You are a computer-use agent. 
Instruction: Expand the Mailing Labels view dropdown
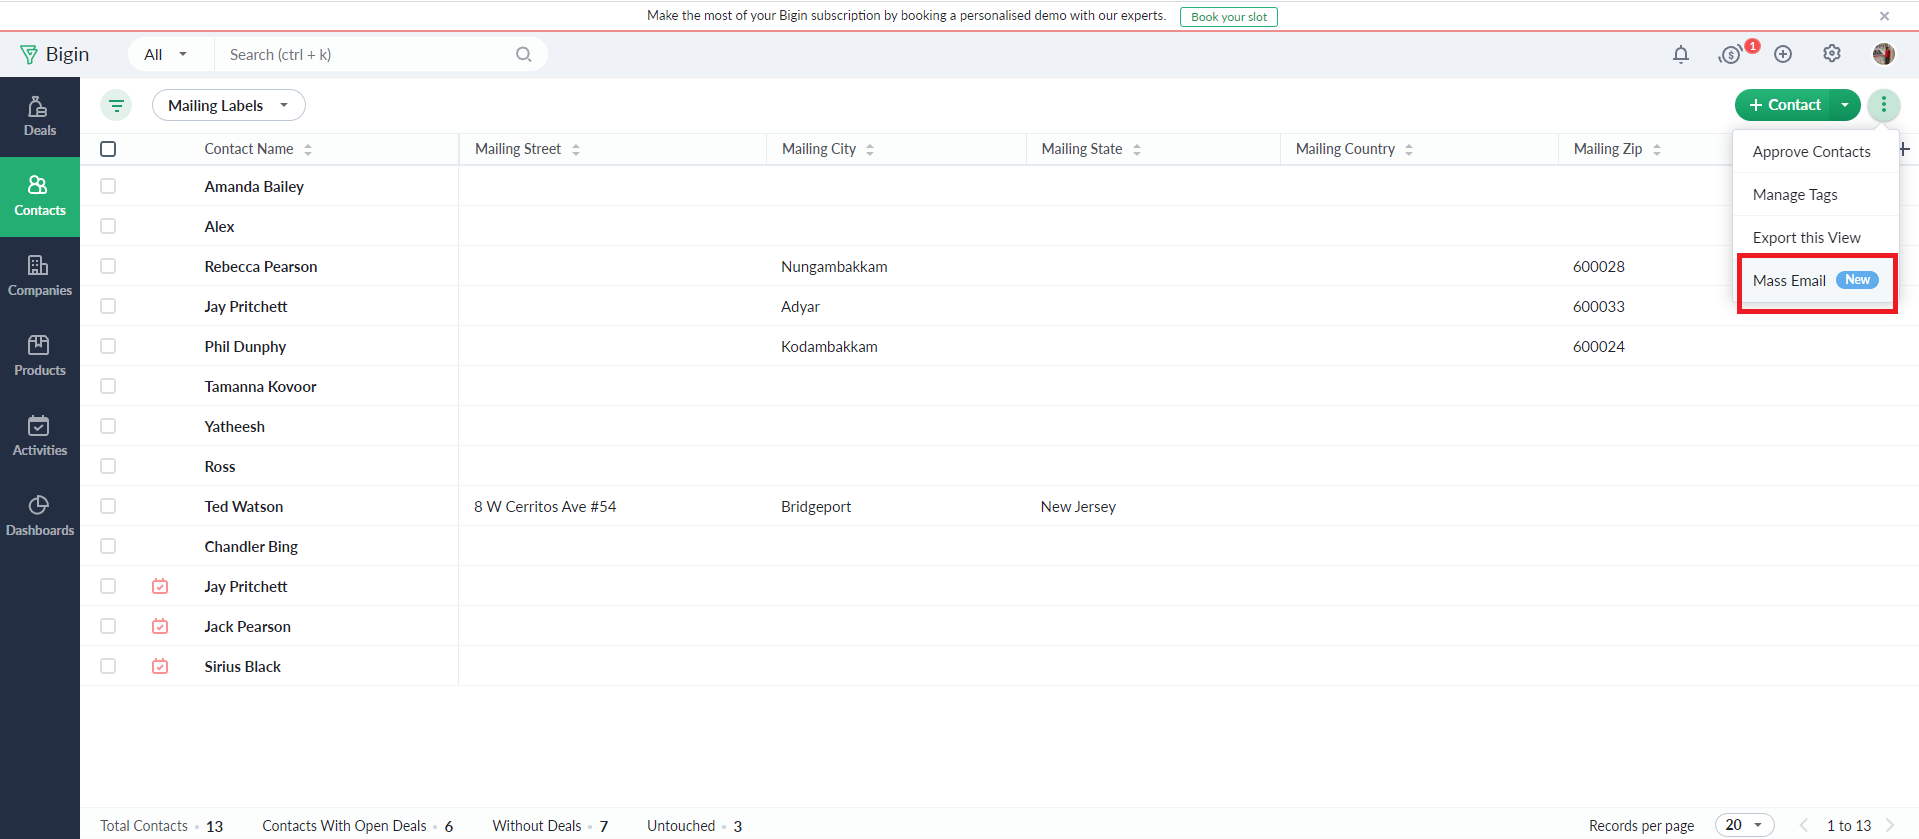click(x=228, y=106)
